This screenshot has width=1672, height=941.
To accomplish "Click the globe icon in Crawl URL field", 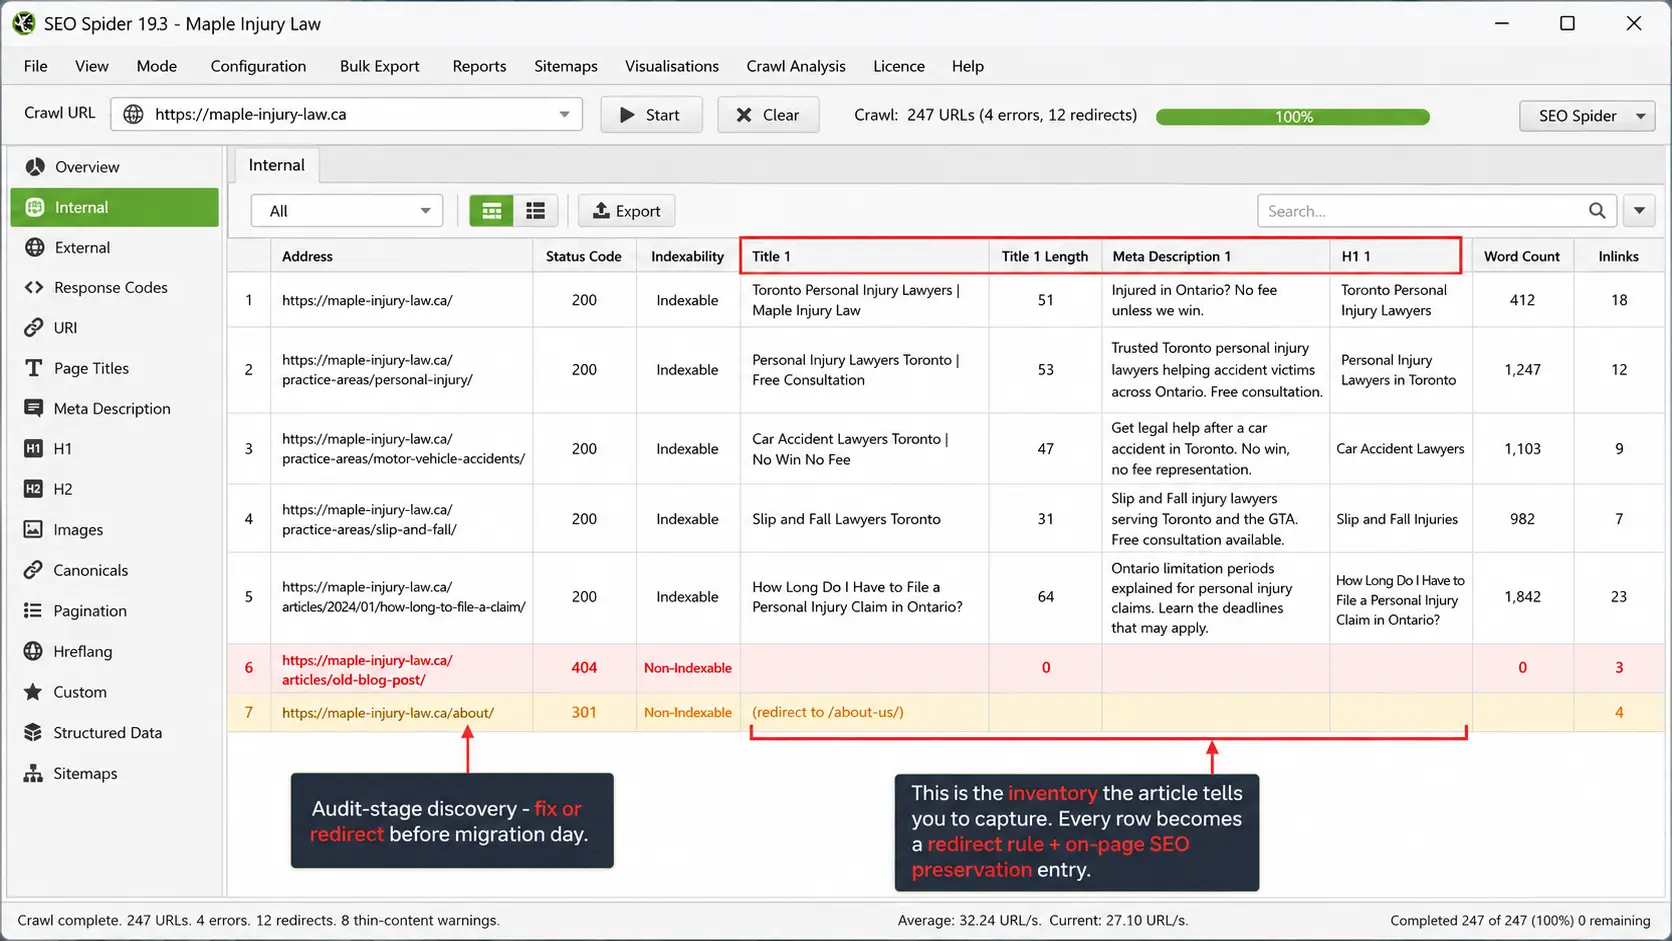I will pyautogui.click(x=133, y=114).
